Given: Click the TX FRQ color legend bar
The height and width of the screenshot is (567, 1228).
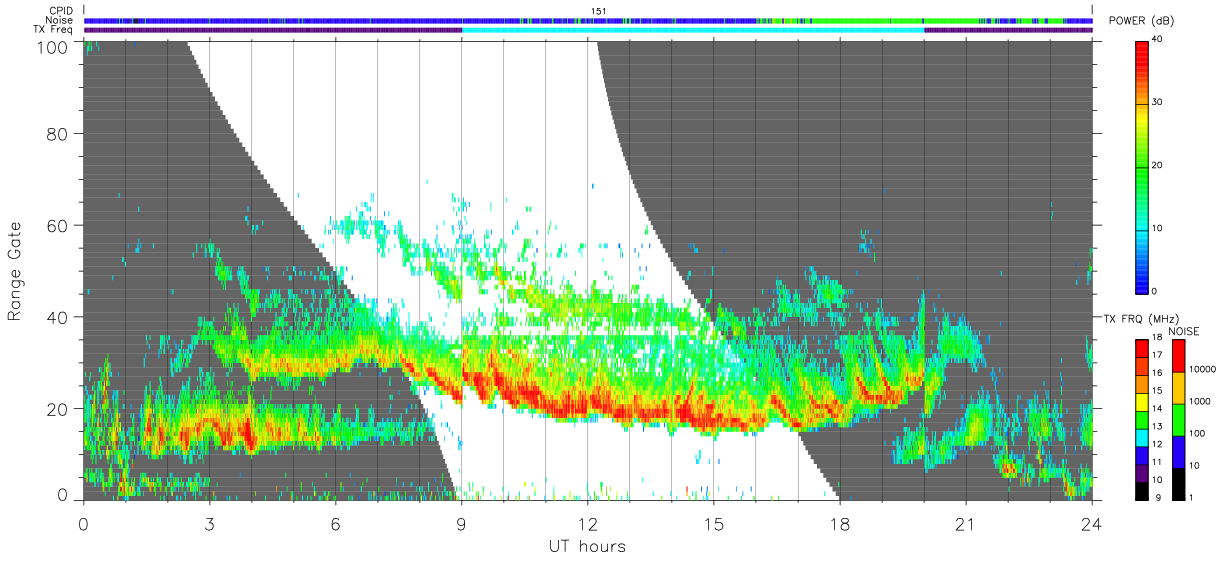Looking at the screenshot, I should 1142,419.
